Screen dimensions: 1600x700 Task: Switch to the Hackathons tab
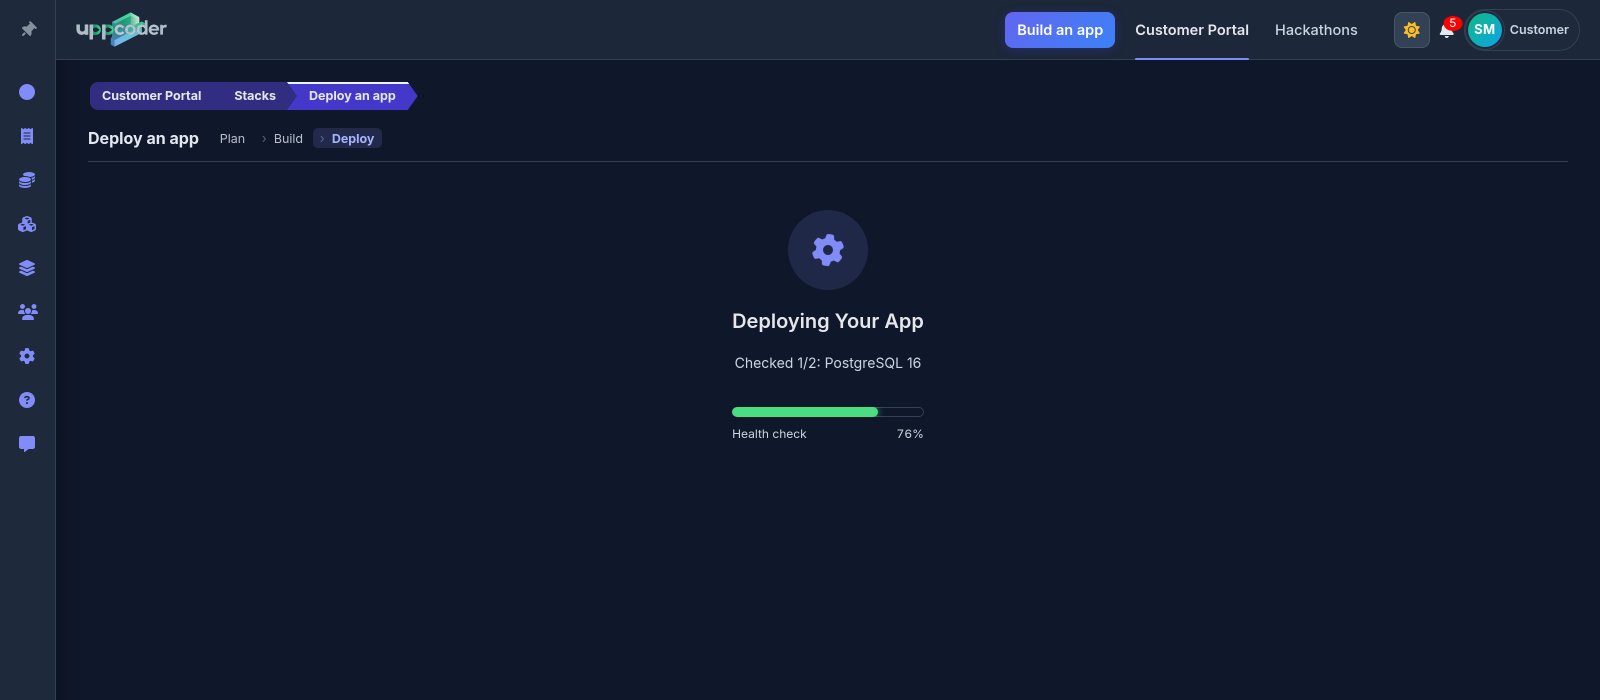tap(1316, 30)
